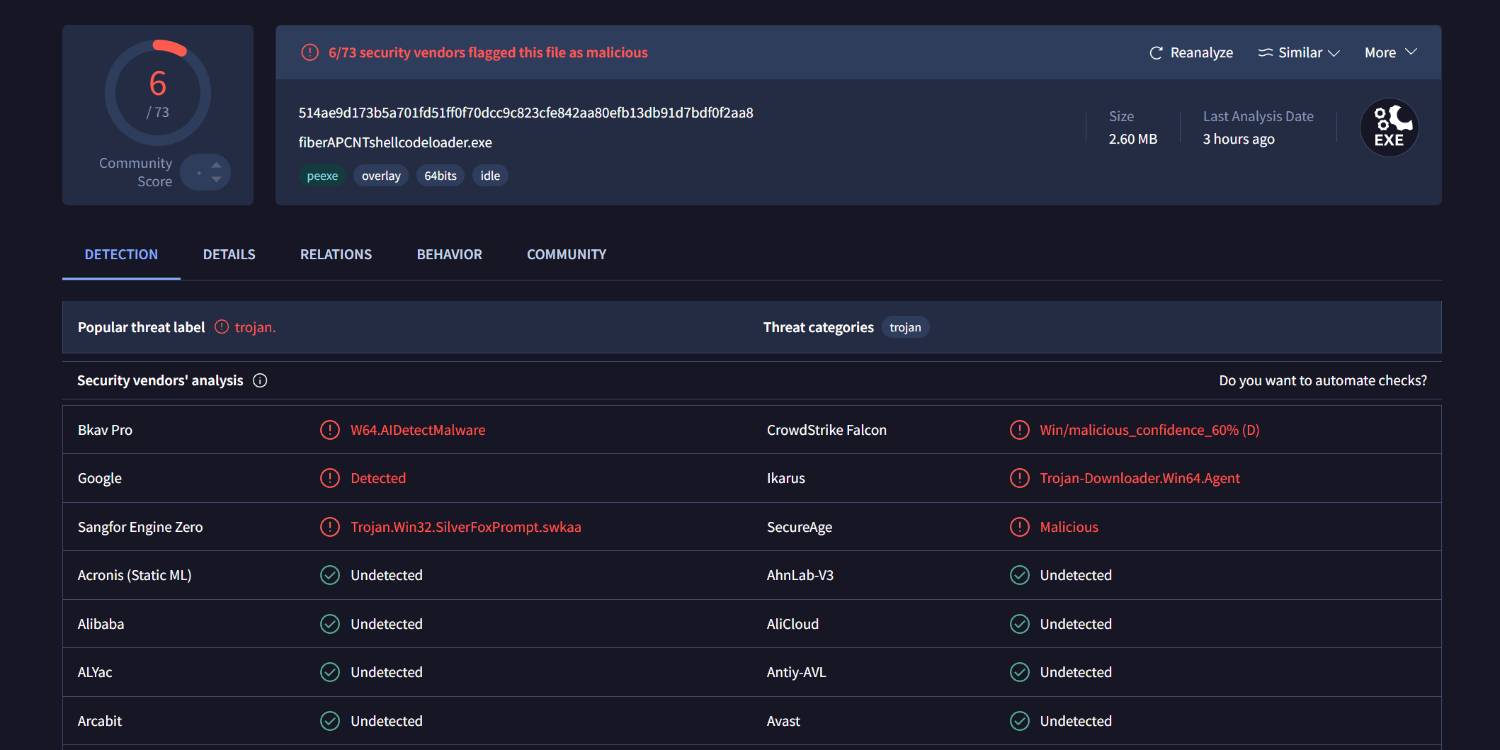Select the Community tab

[x=566, y=254]
